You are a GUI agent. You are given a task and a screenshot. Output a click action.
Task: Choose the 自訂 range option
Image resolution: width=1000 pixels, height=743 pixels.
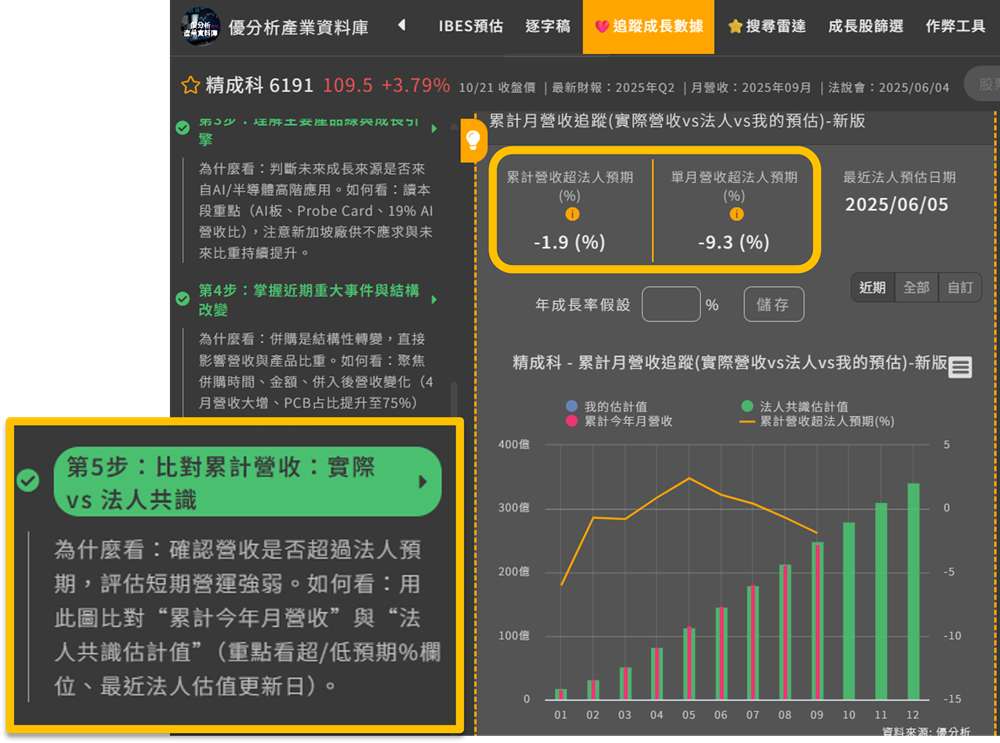pos(960,287)
